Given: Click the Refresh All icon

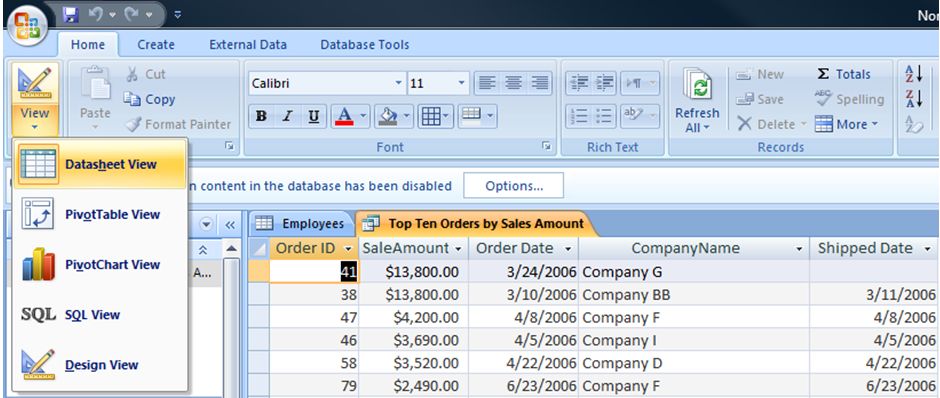Looking at the screenshot, I should (x=697, y=84).
